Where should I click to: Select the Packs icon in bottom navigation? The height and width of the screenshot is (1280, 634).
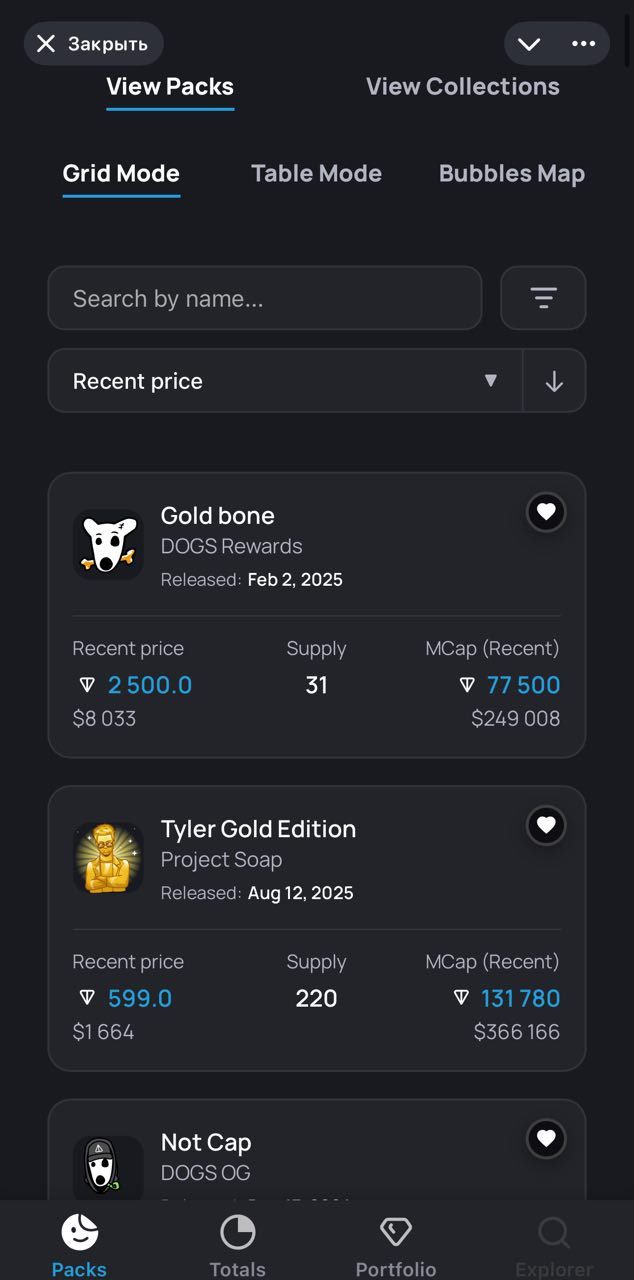click(x=79, y=1232)
